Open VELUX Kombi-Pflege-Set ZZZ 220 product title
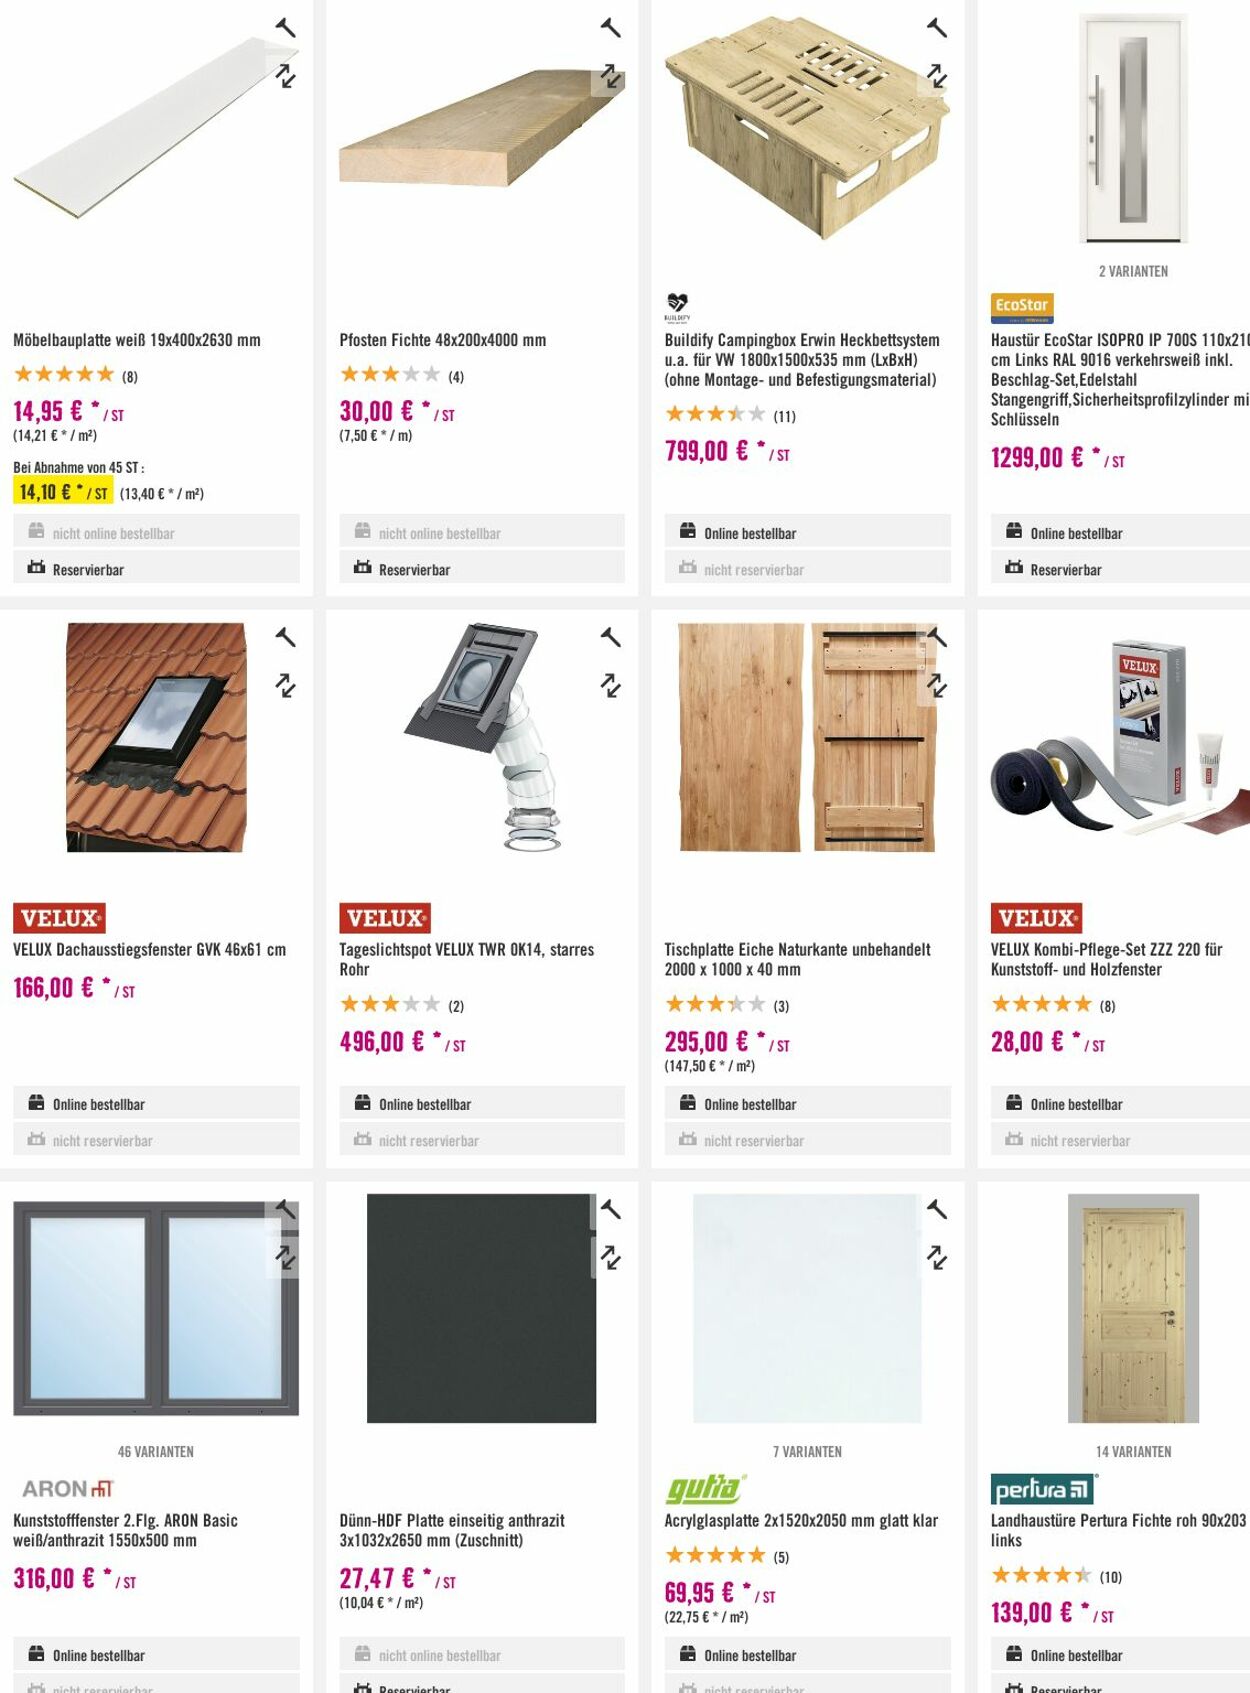Viewport: 1250px width, 1693px height. pos(1106,959)
